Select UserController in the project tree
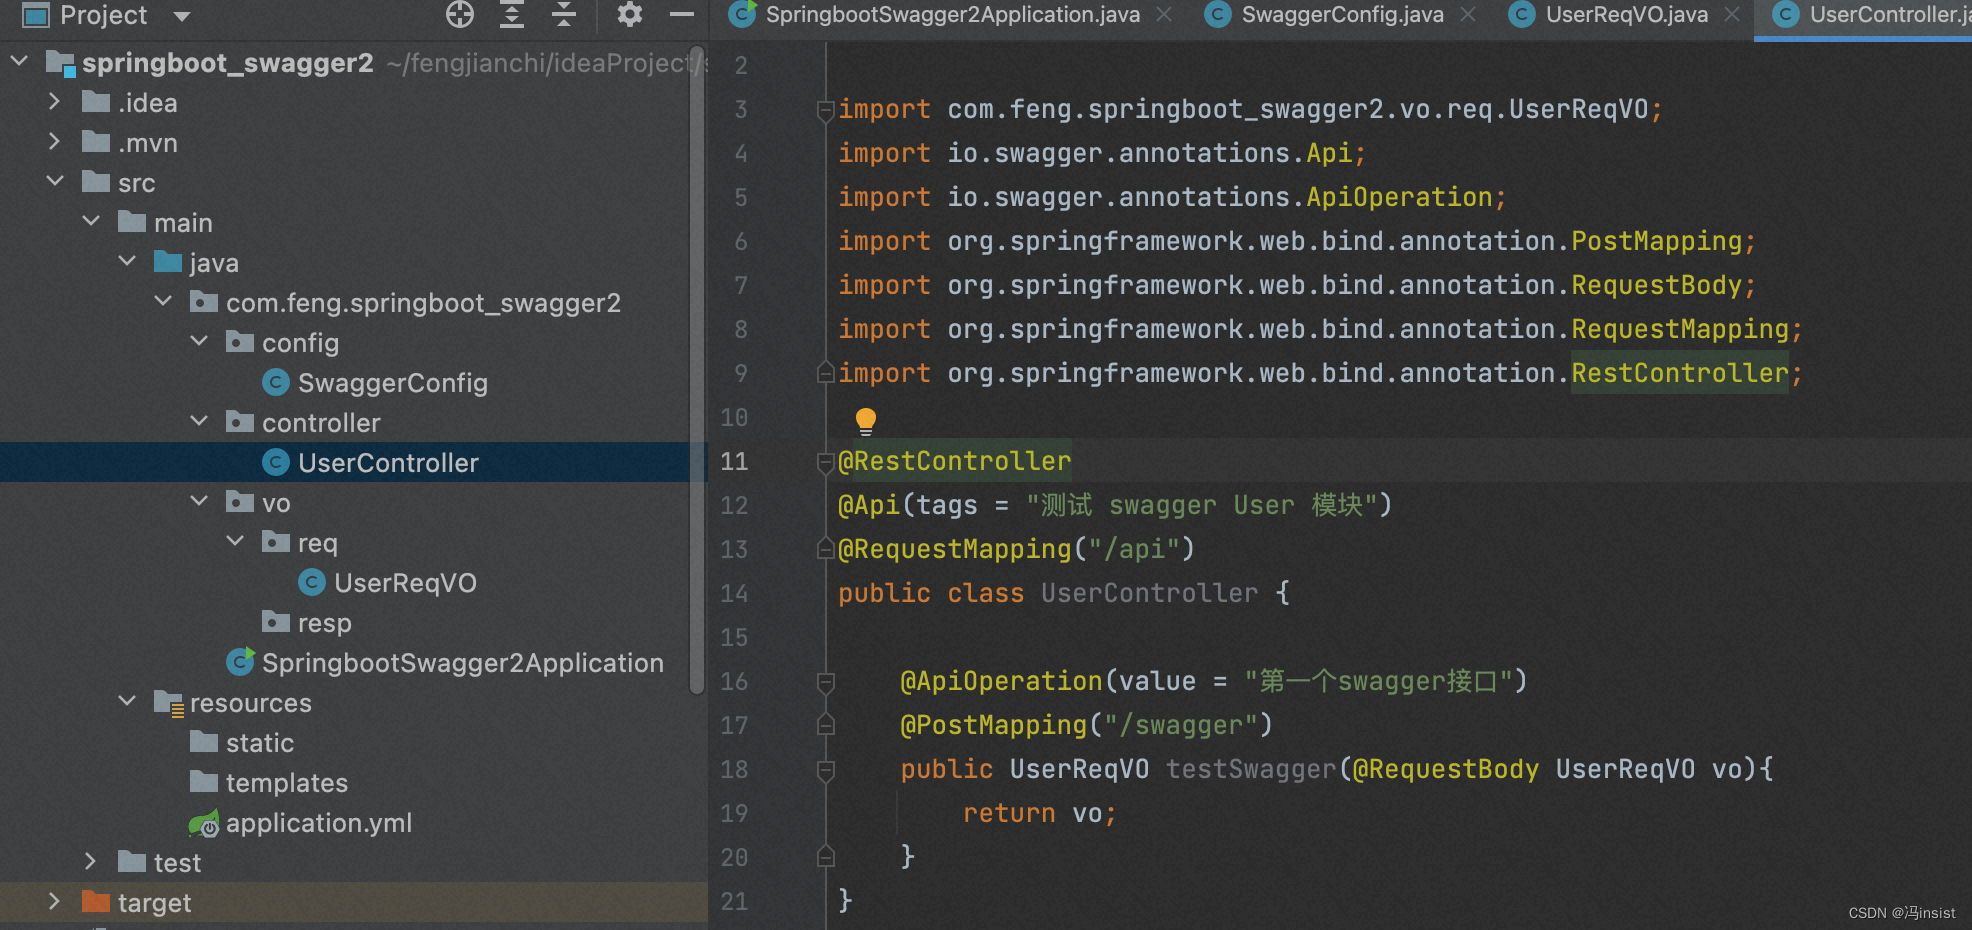Screen dimensions: 1972x930 388,462
